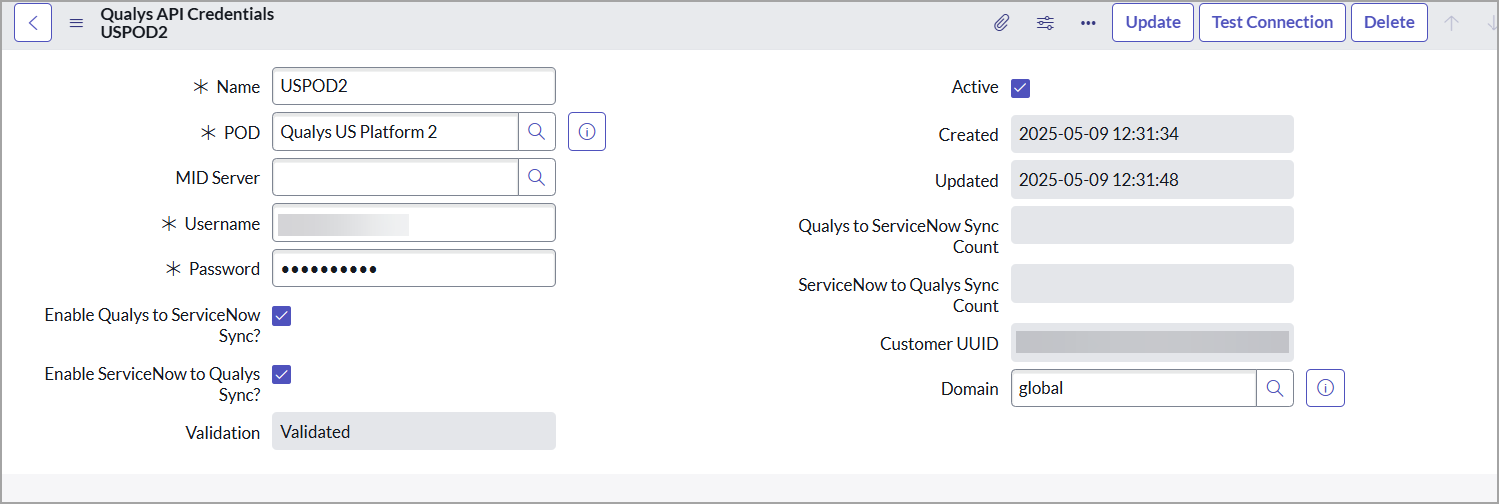Image resolution: width=1499 pixels, height=504 pixels.
Task: Click into the Password field
Action: click(x=413, y=268)
